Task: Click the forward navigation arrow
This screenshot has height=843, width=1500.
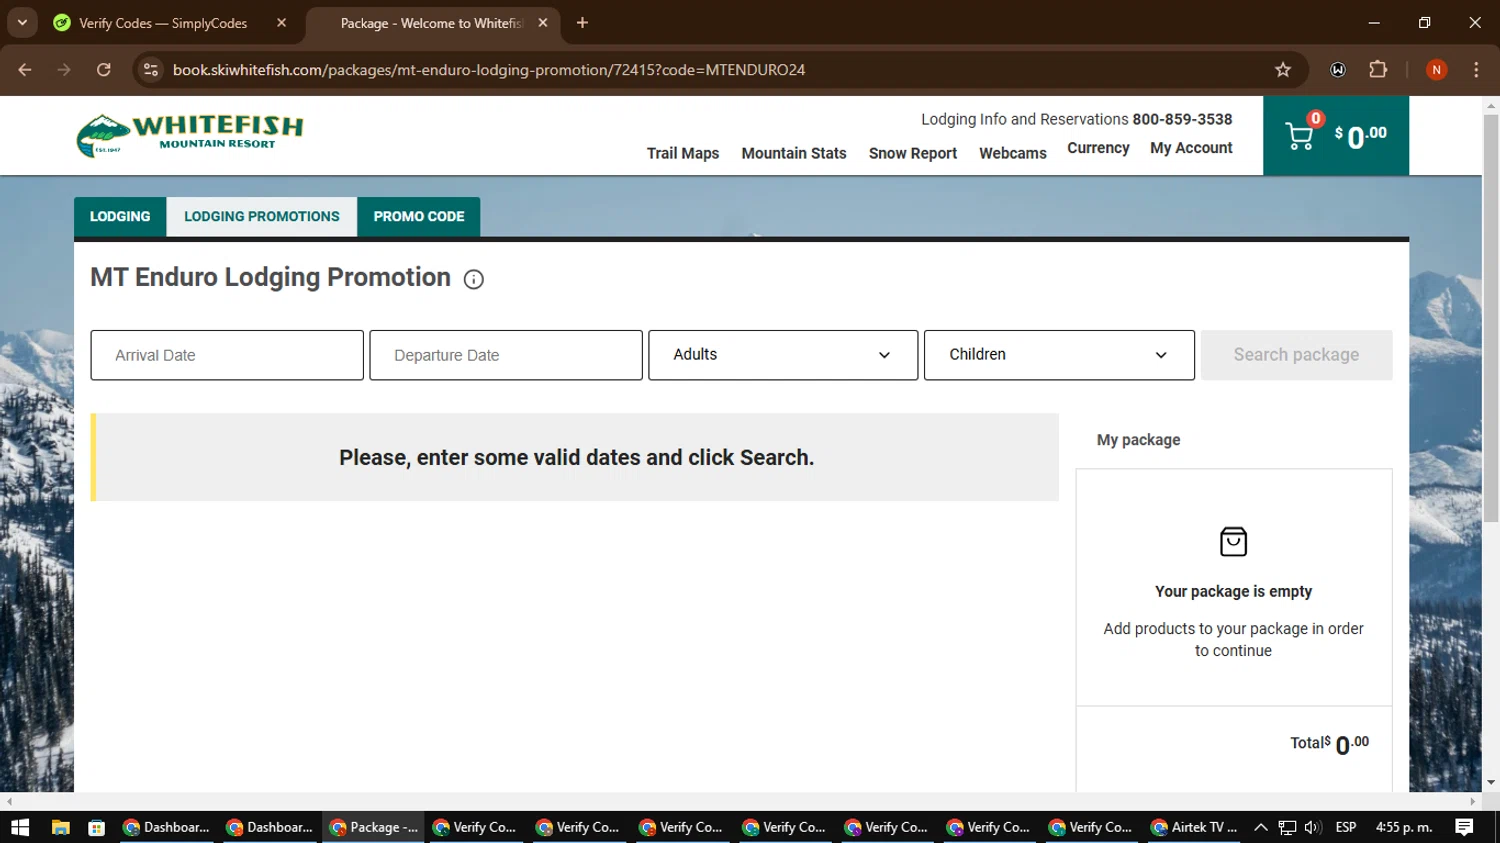Action: click(64, 70)
